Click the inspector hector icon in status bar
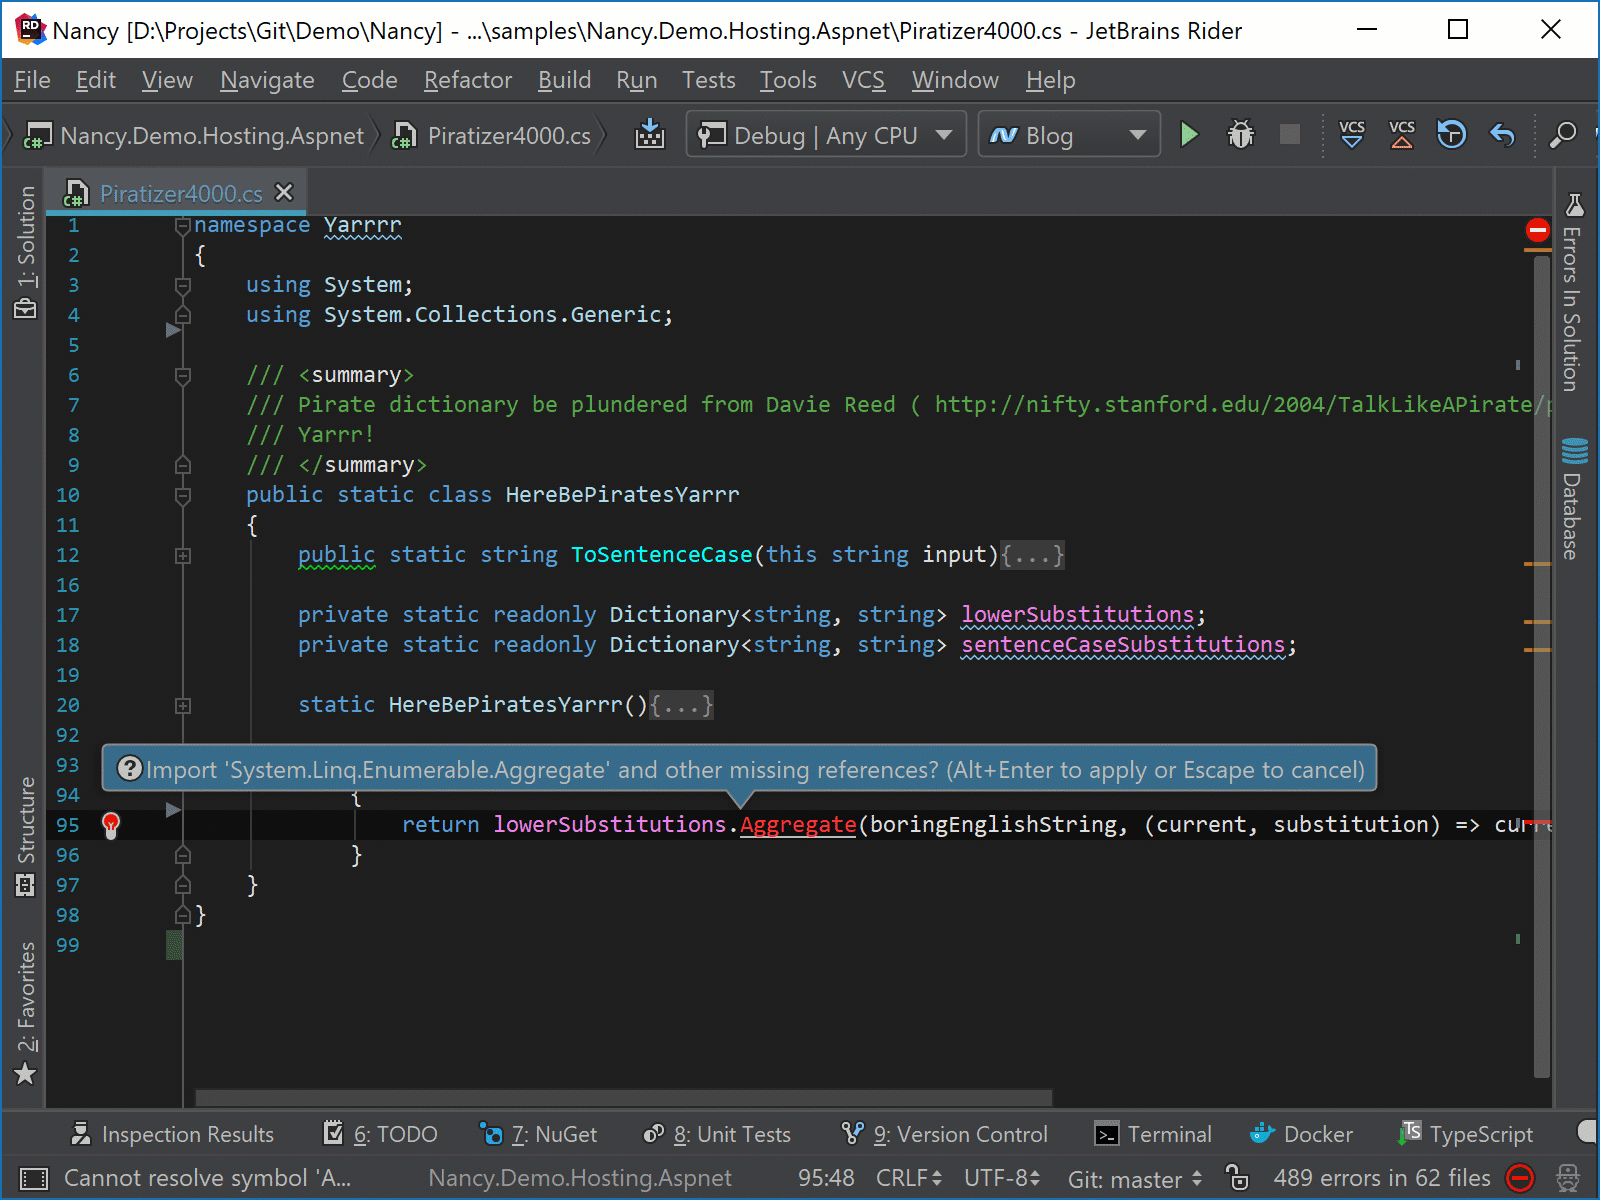Viewport: 1600px width, 1200px height. (1568, 1178)
